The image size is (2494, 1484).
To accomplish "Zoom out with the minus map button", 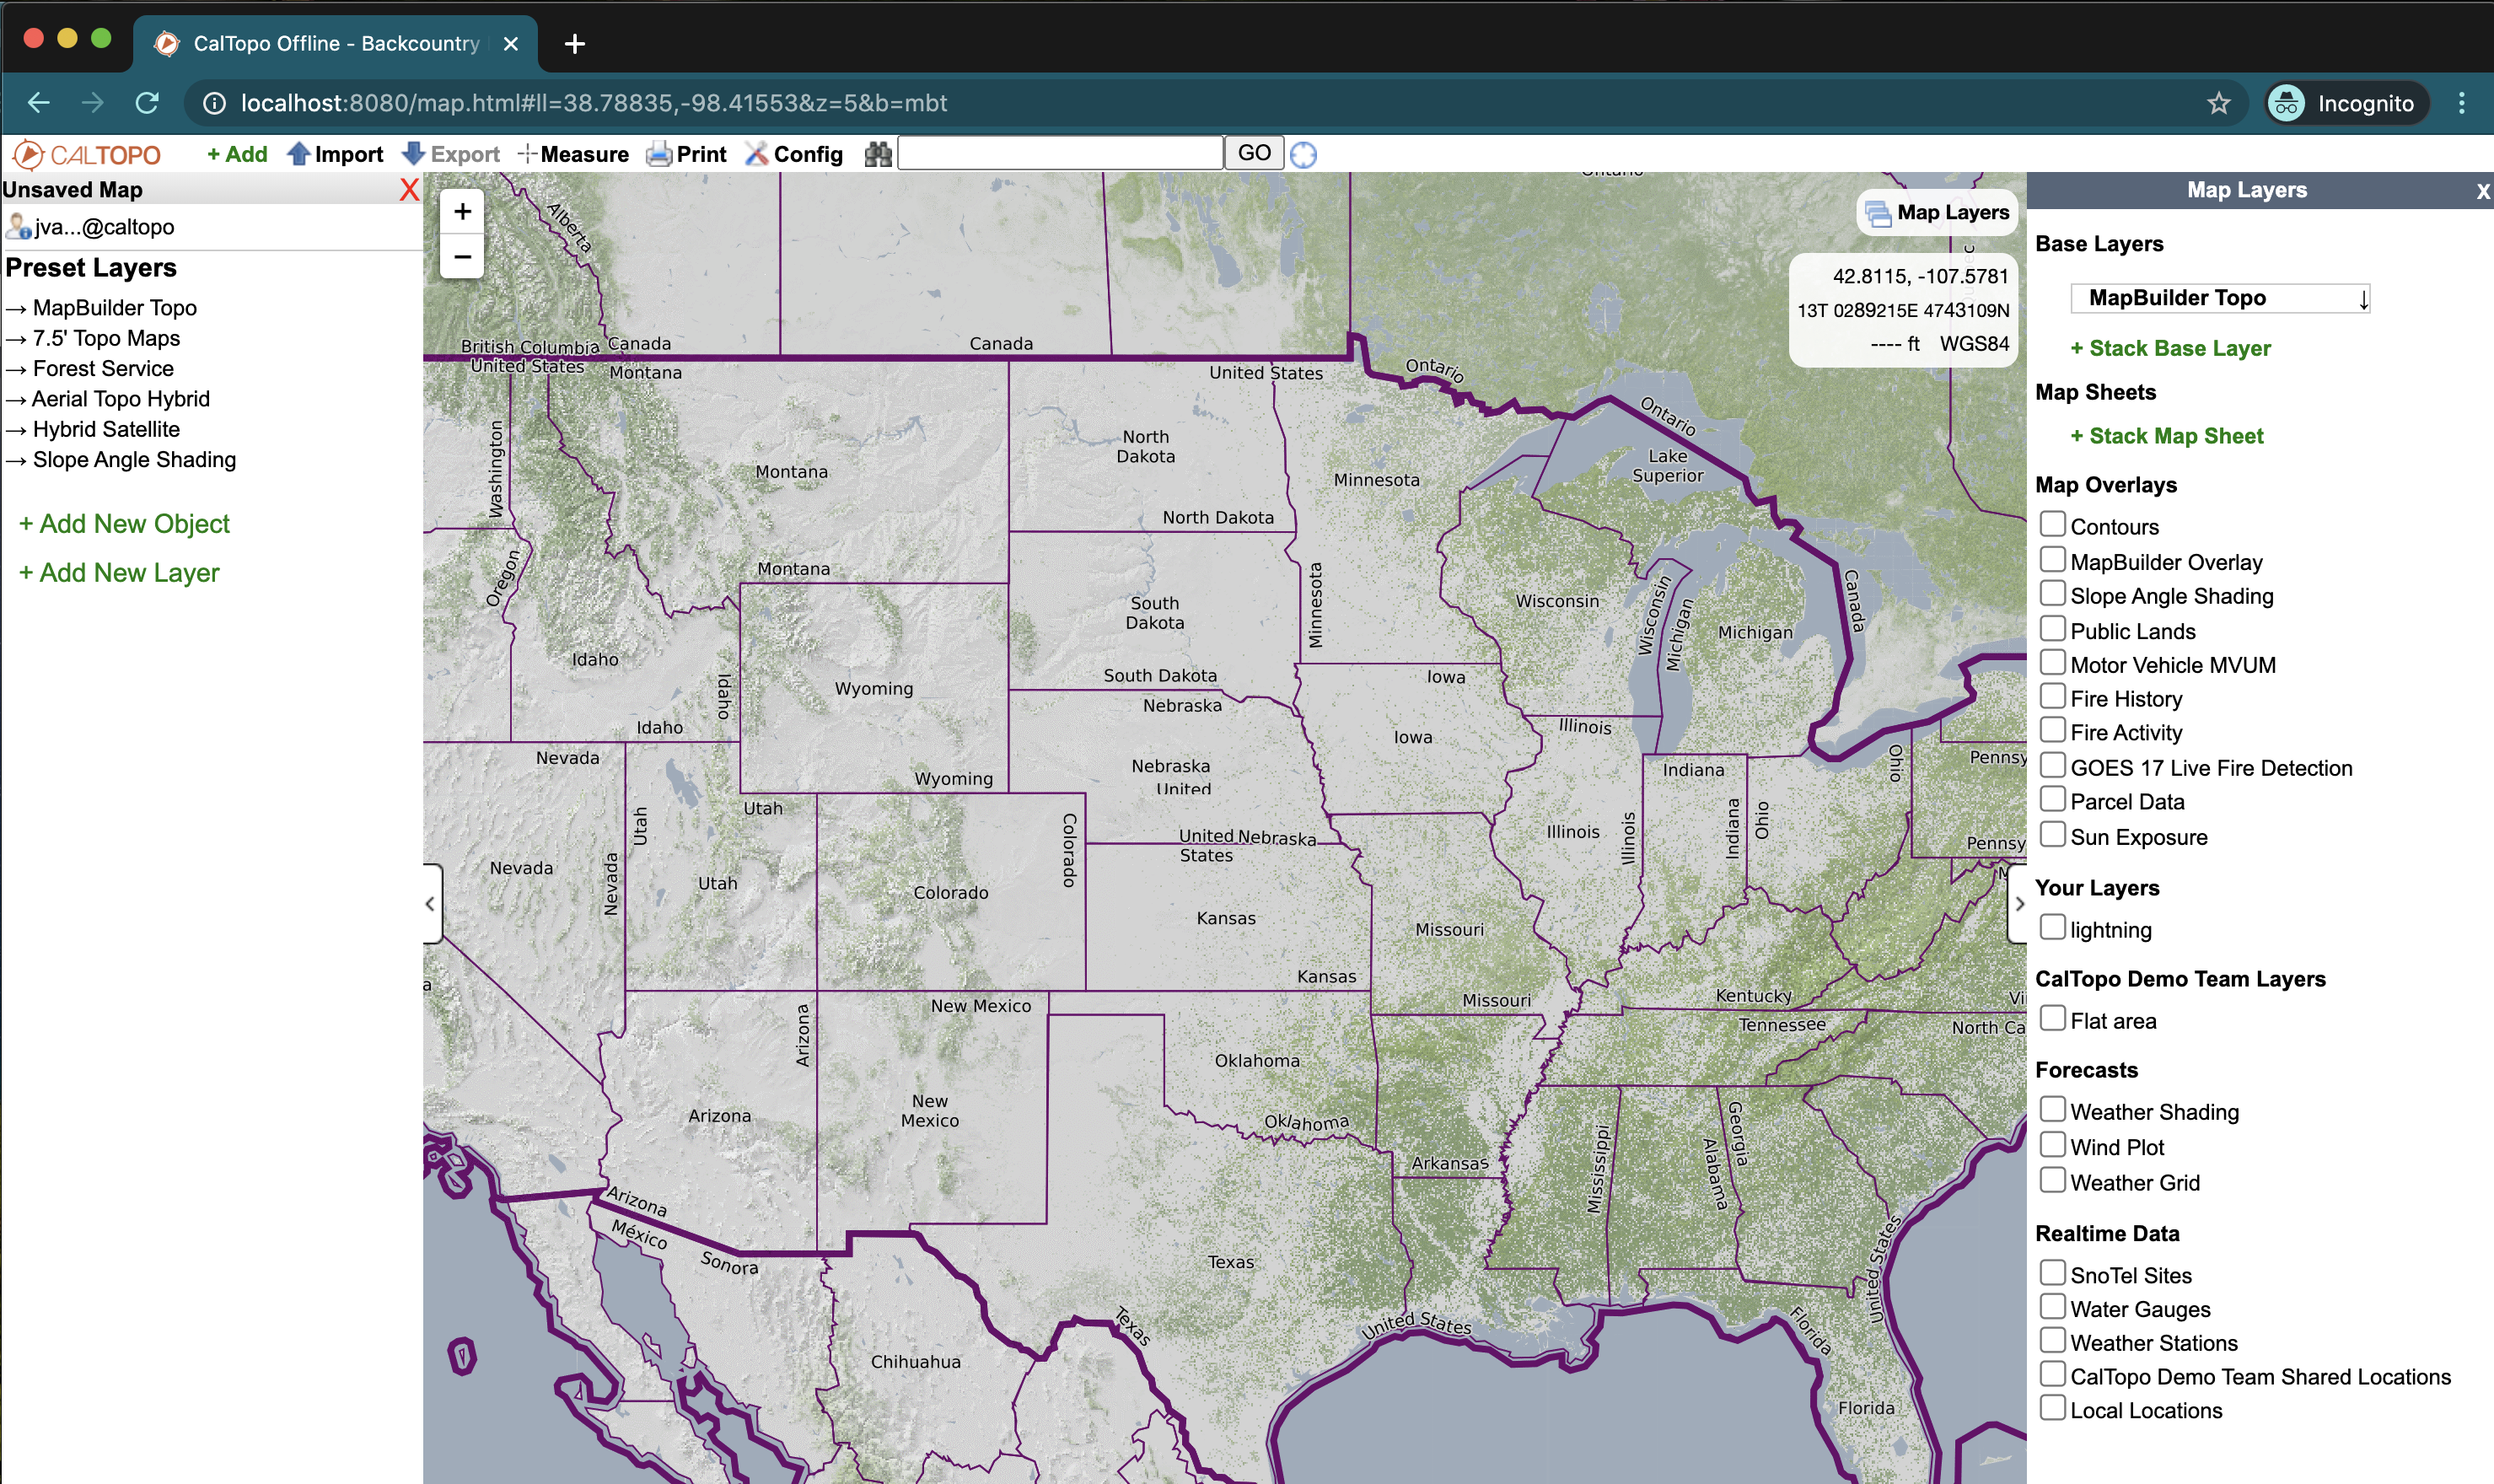I will (462, 256).
